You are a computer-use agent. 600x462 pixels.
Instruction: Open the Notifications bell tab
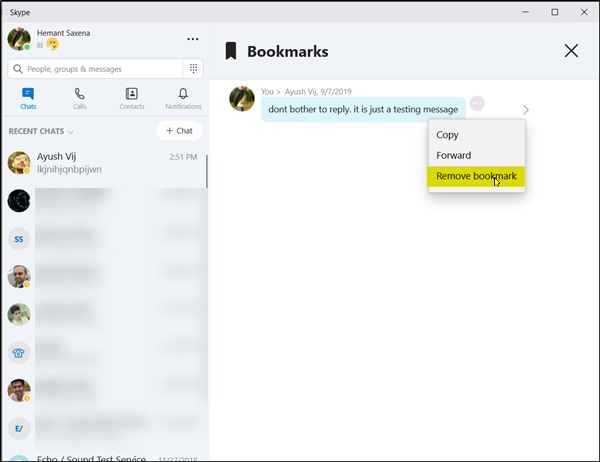point(183,98)
